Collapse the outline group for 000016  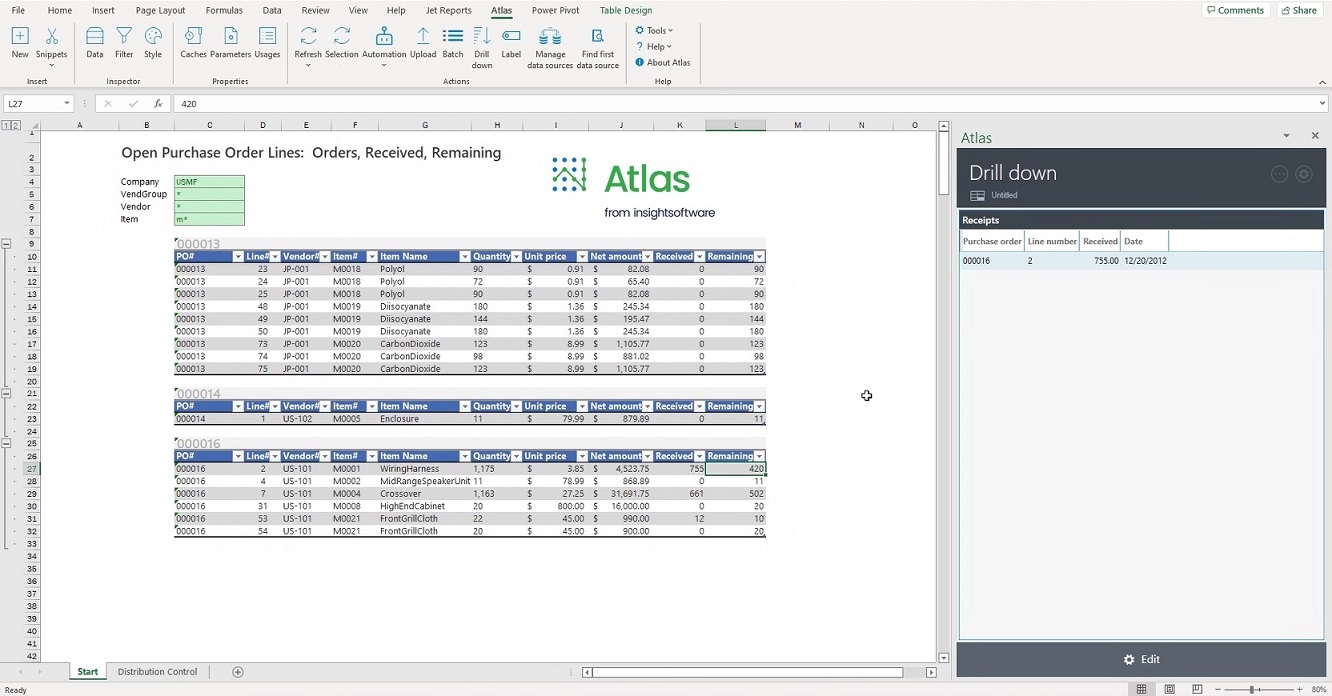pyautogui.click(x=6, y=444)
